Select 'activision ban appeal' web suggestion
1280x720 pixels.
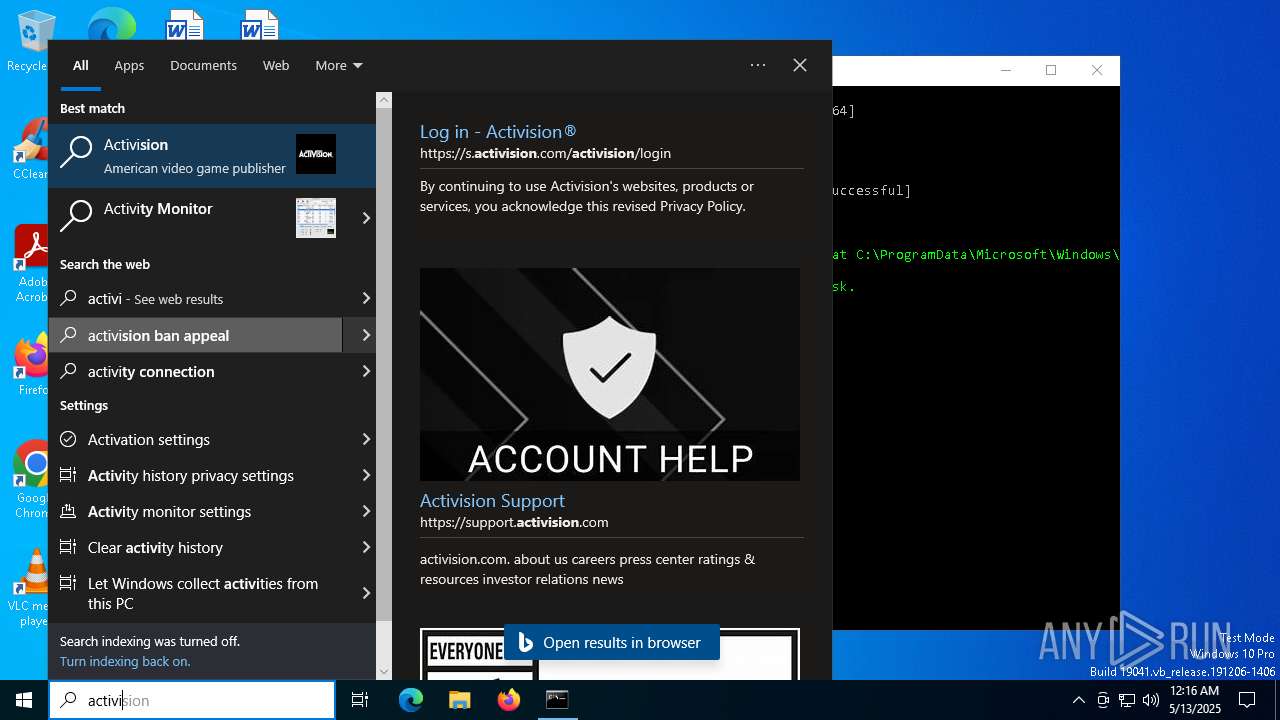(x=195, y=335)
